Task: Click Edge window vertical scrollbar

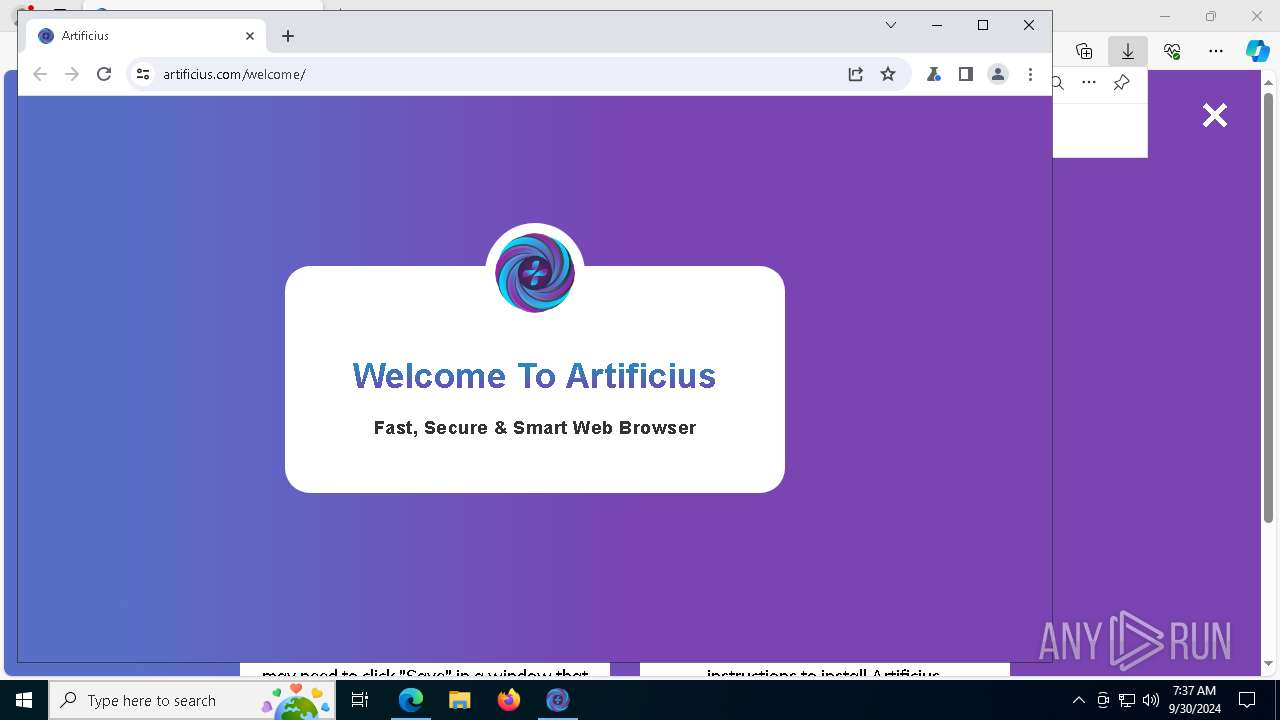Action: point(1269,306)
